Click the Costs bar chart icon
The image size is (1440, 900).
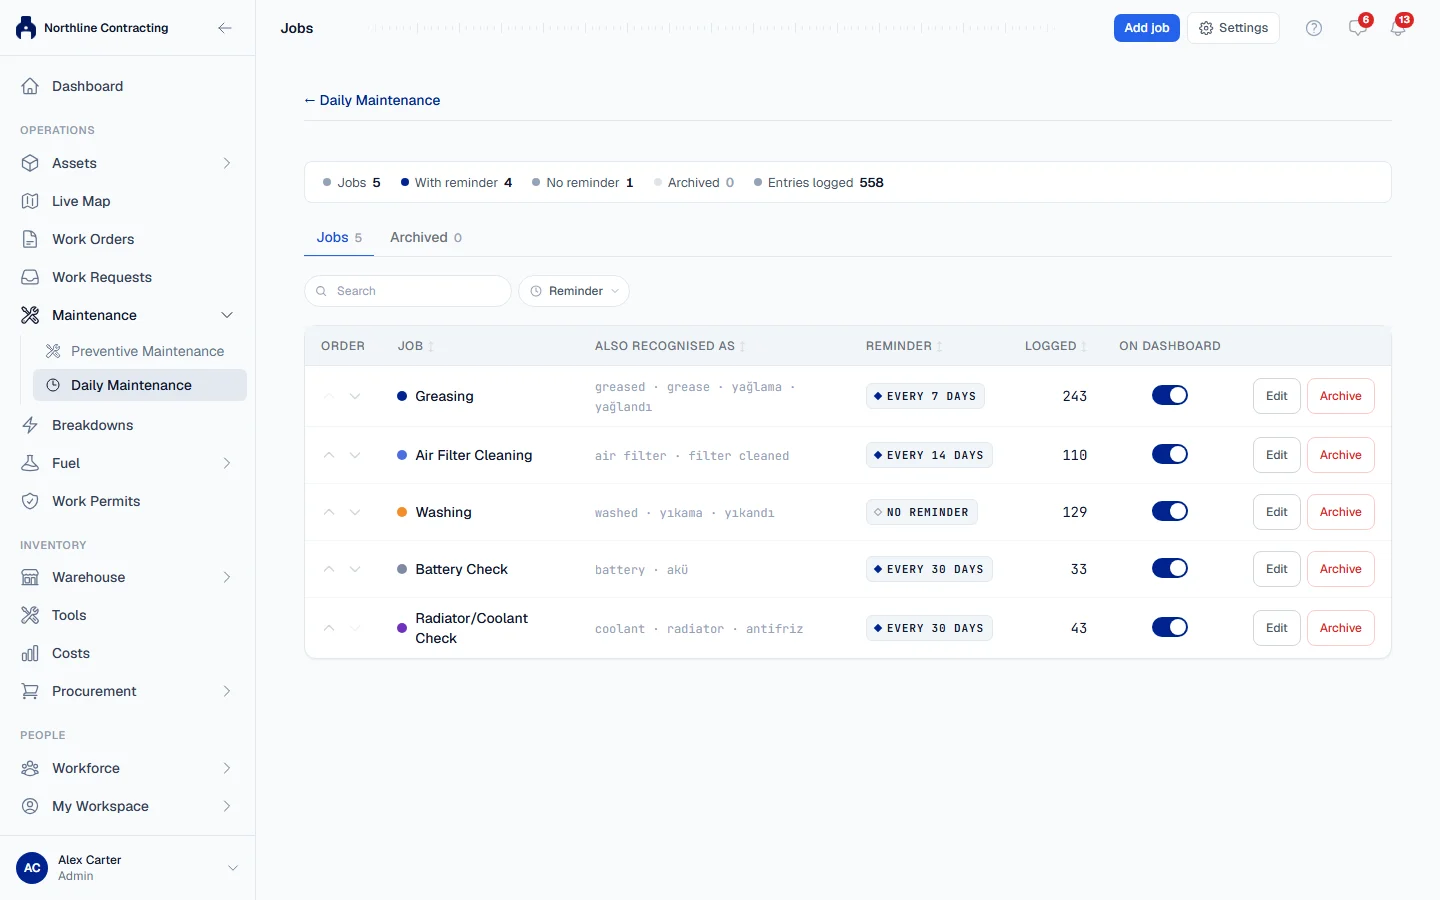(x=30, y=653)
